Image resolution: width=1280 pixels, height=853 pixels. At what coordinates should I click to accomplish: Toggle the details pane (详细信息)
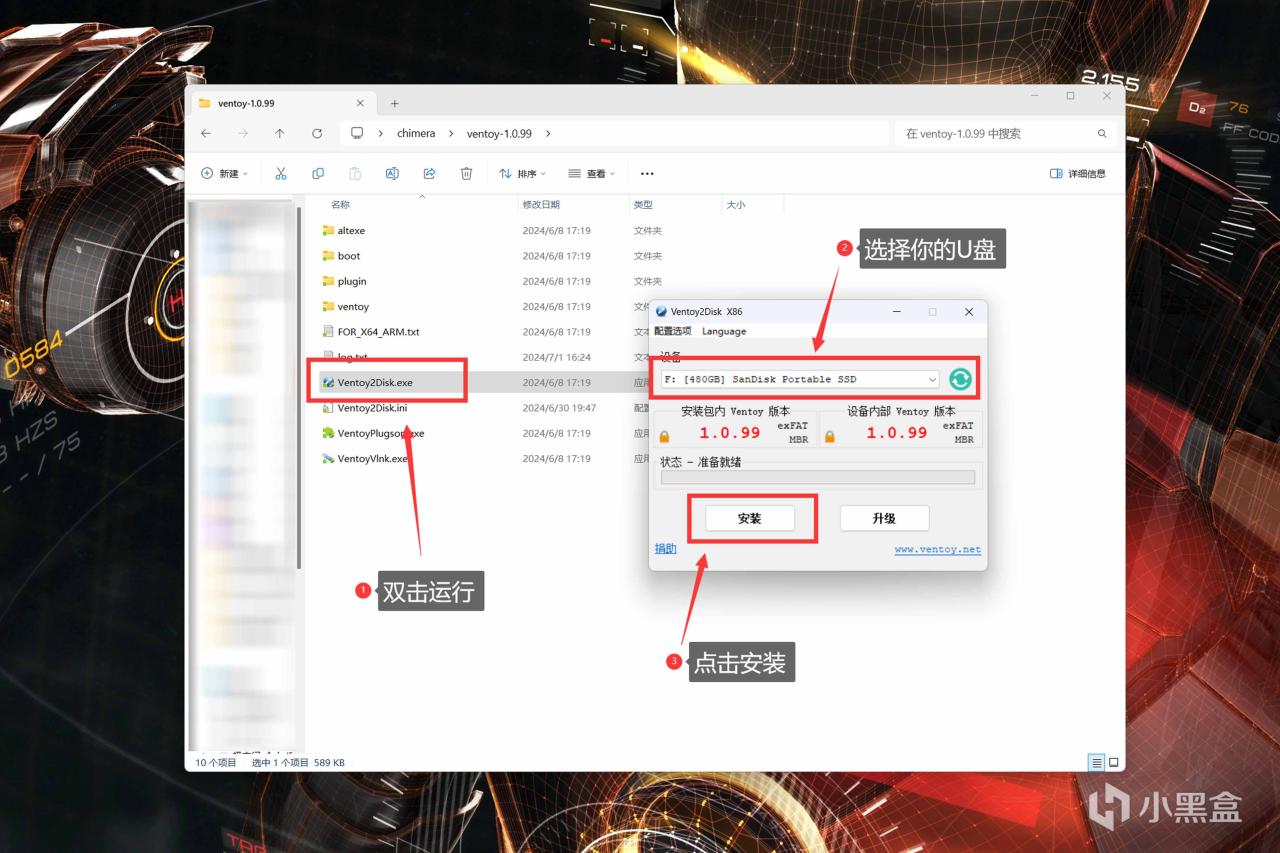click(1078, 173)
